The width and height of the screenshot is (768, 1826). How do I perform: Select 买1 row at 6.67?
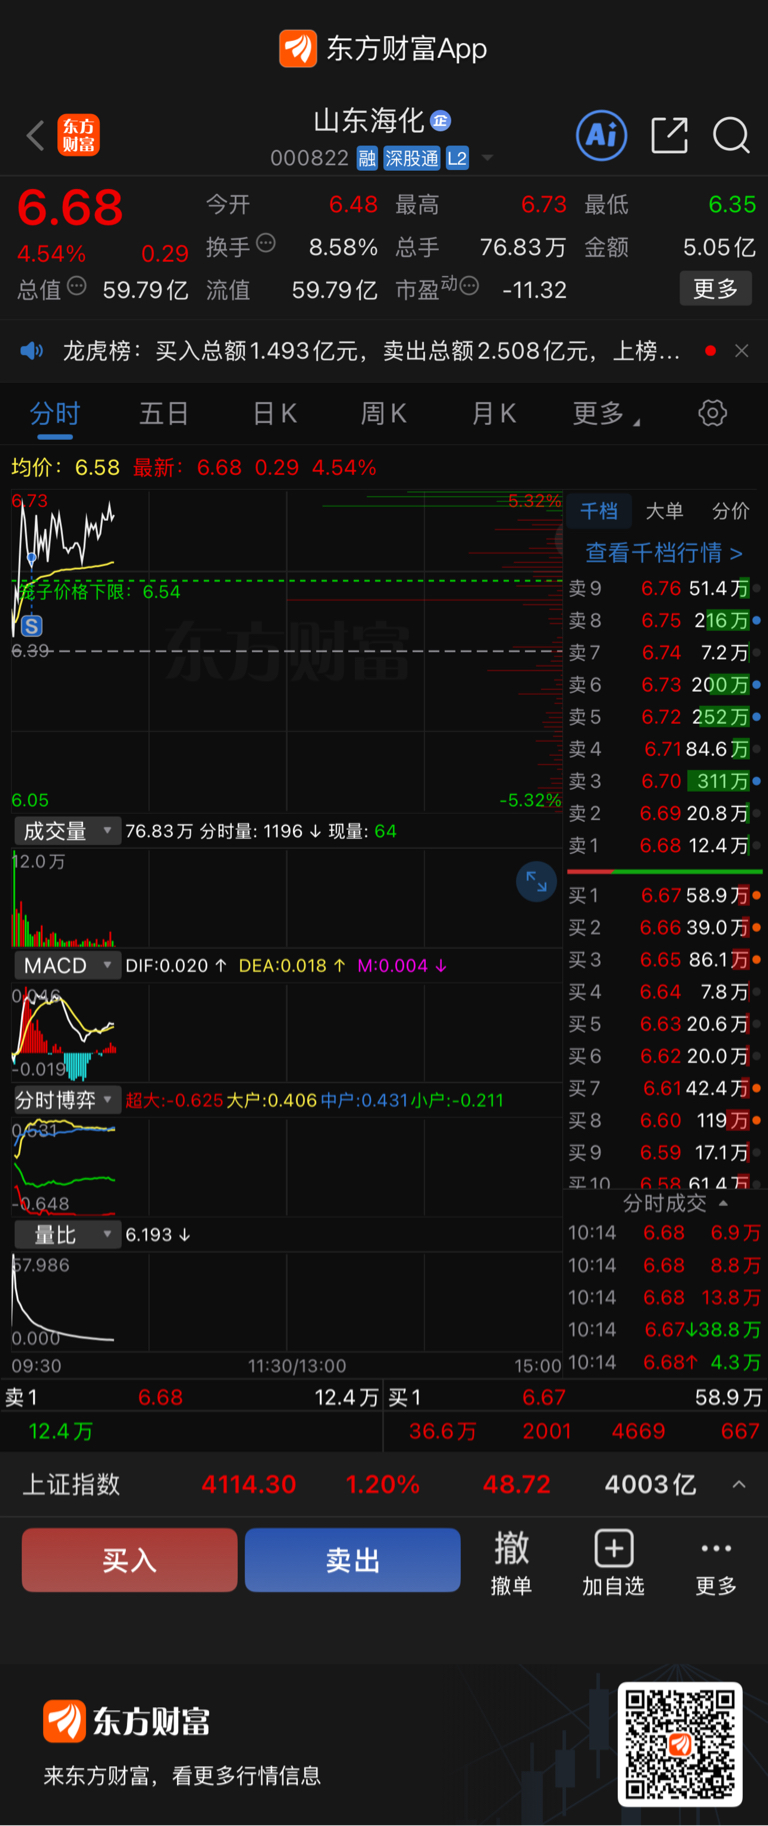tap(665, 895)
